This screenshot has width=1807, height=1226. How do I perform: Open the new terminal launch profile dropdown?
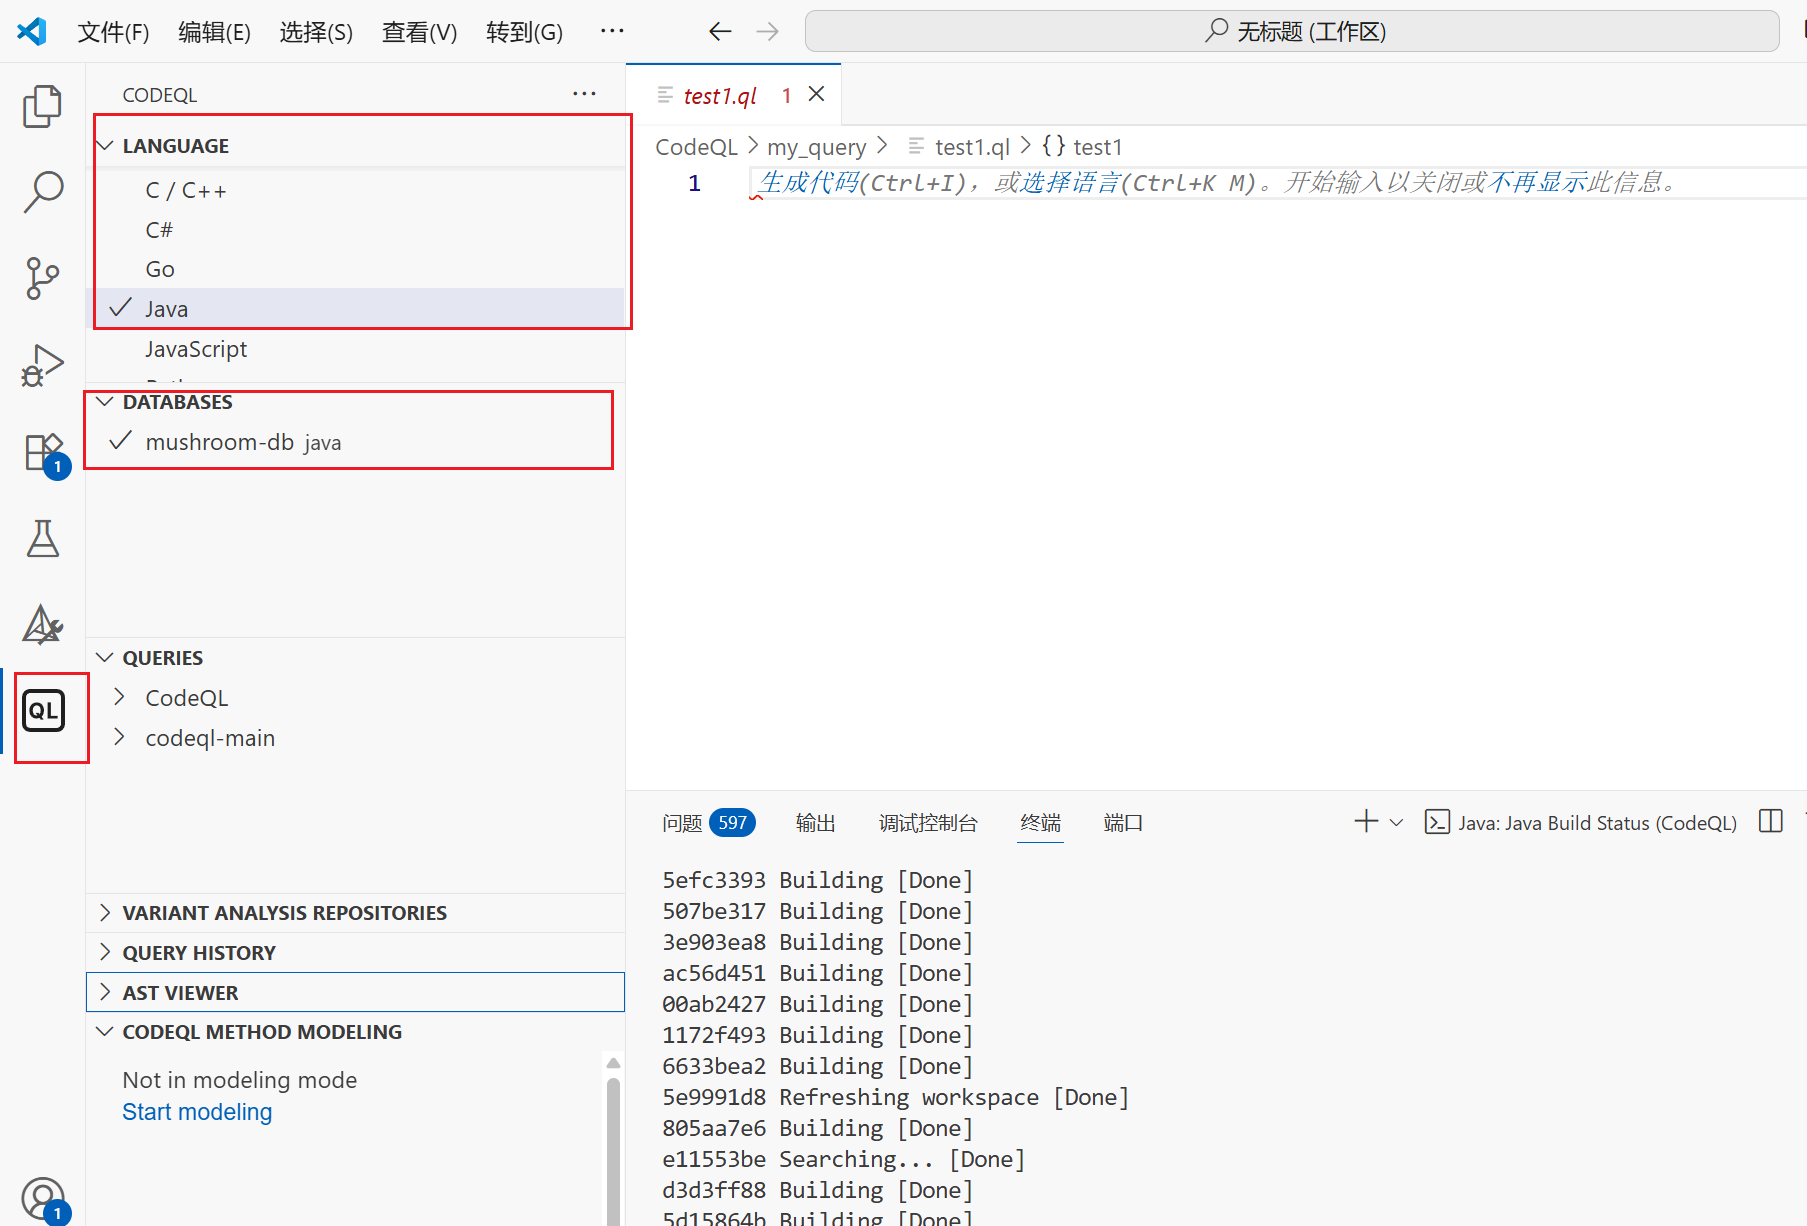click(1397, 822)
